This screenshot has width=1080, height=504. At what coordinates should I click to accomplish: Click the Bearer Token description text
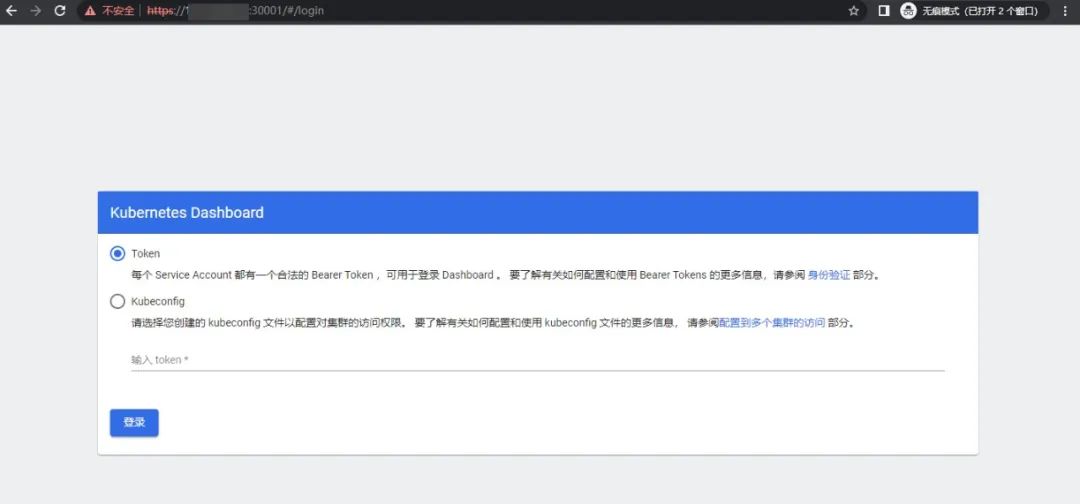pos(506,275)
